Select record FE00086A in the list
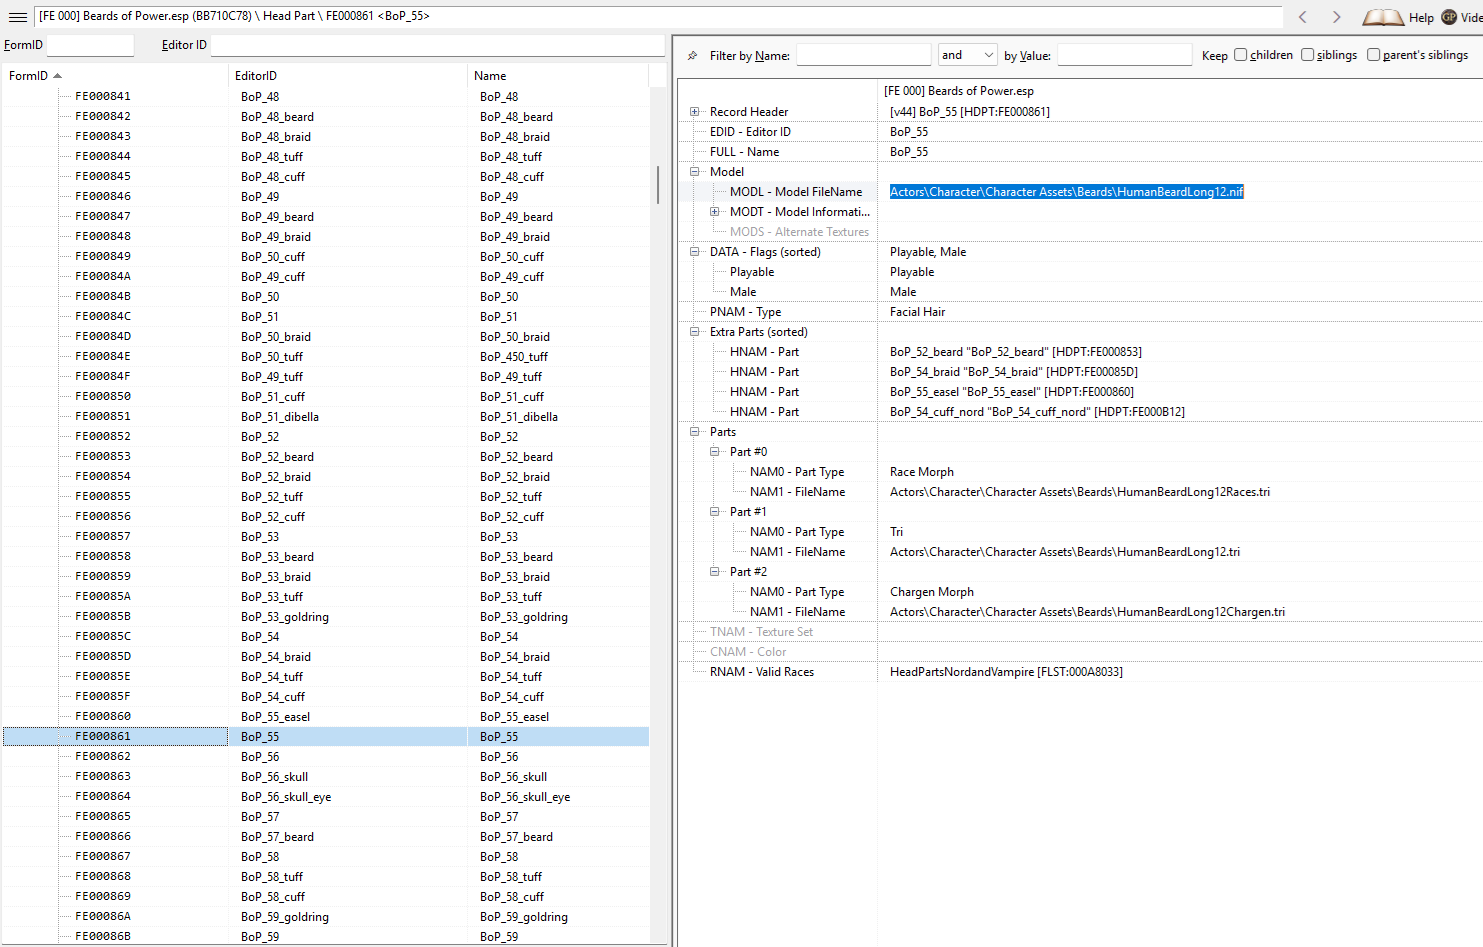This screenshot has height=947, width=1483. click(325, 916)
